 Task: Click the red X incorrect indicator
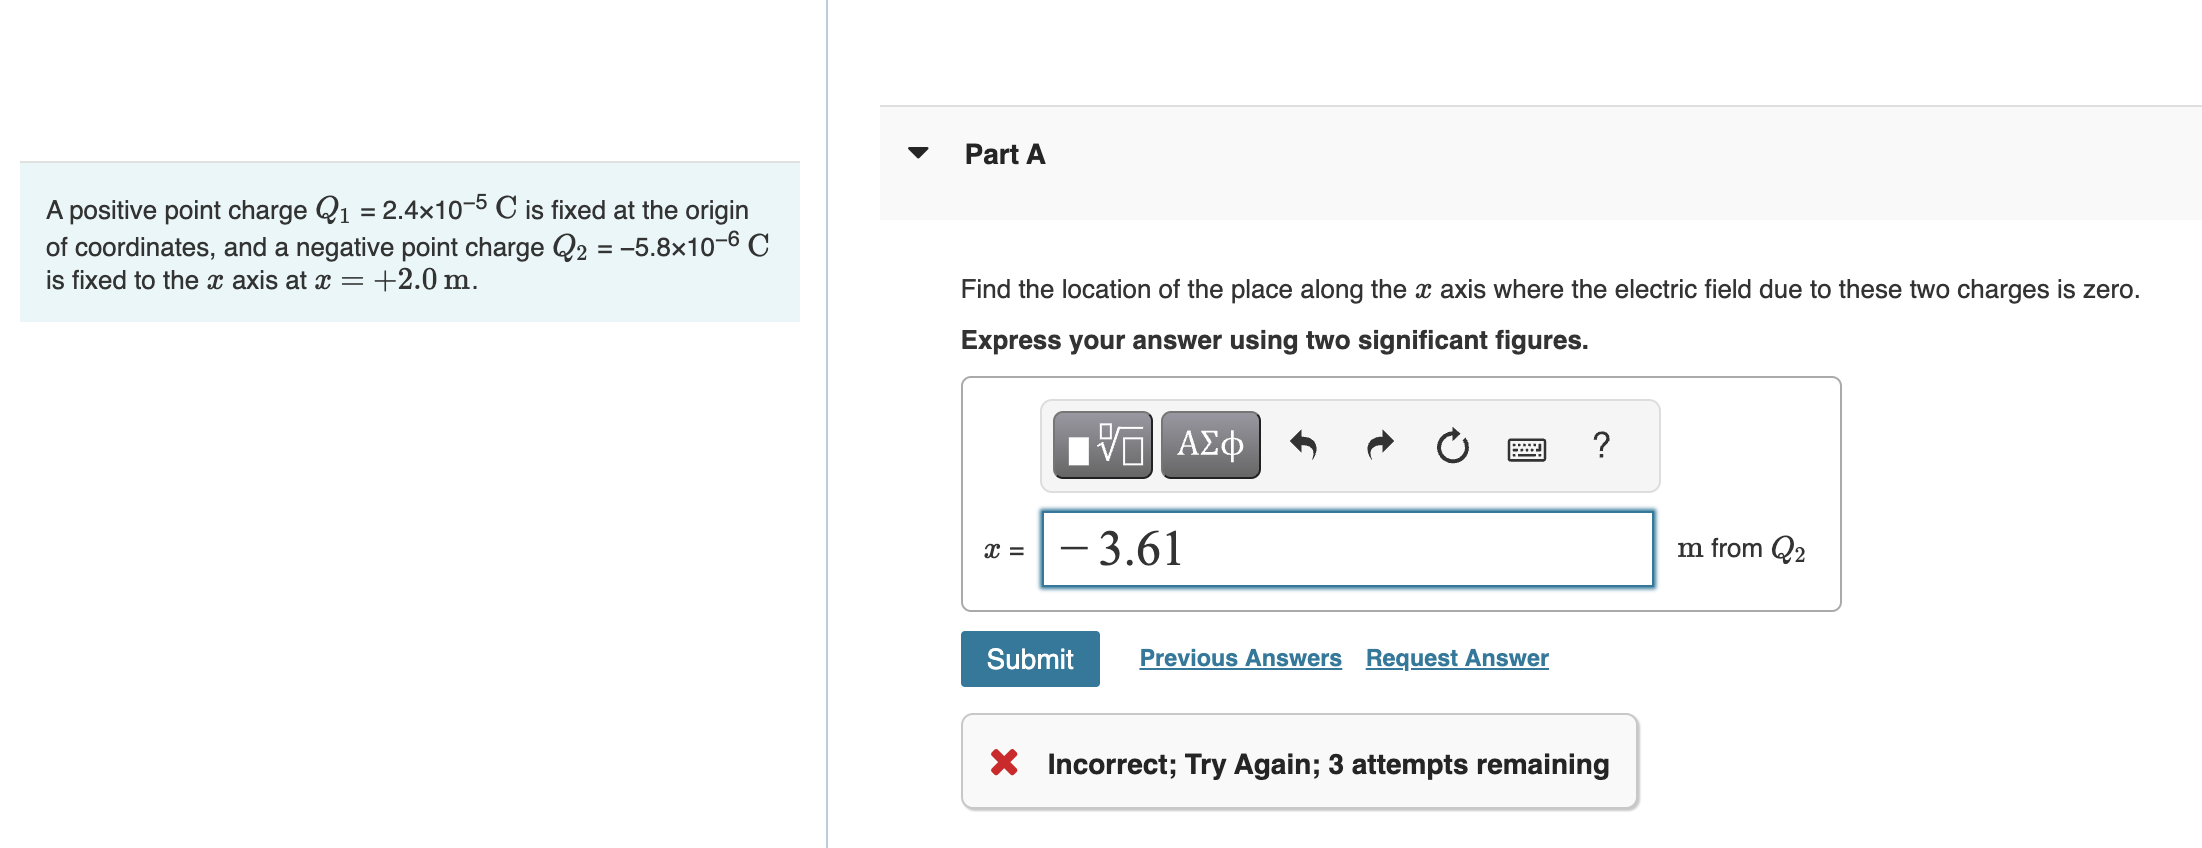pos(1003,763)
